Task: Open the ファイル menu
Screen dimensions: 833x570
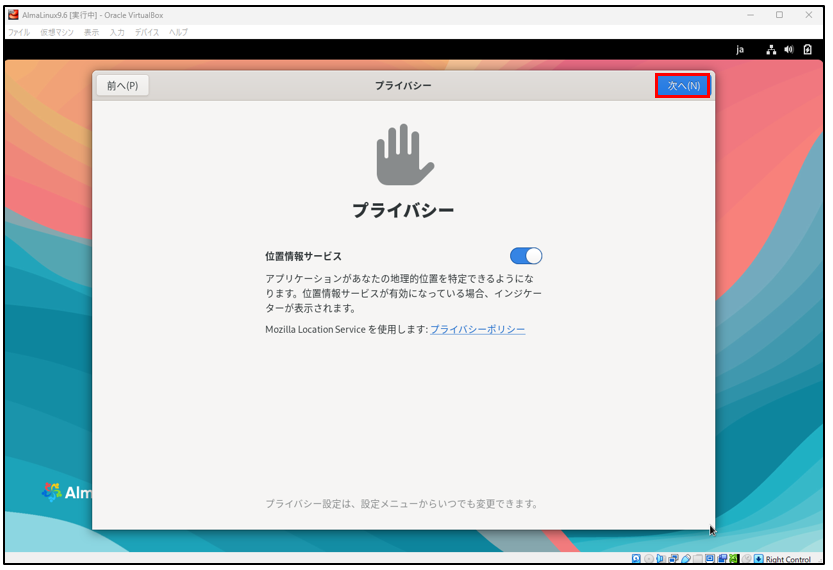Action: (x=19, y=32)
